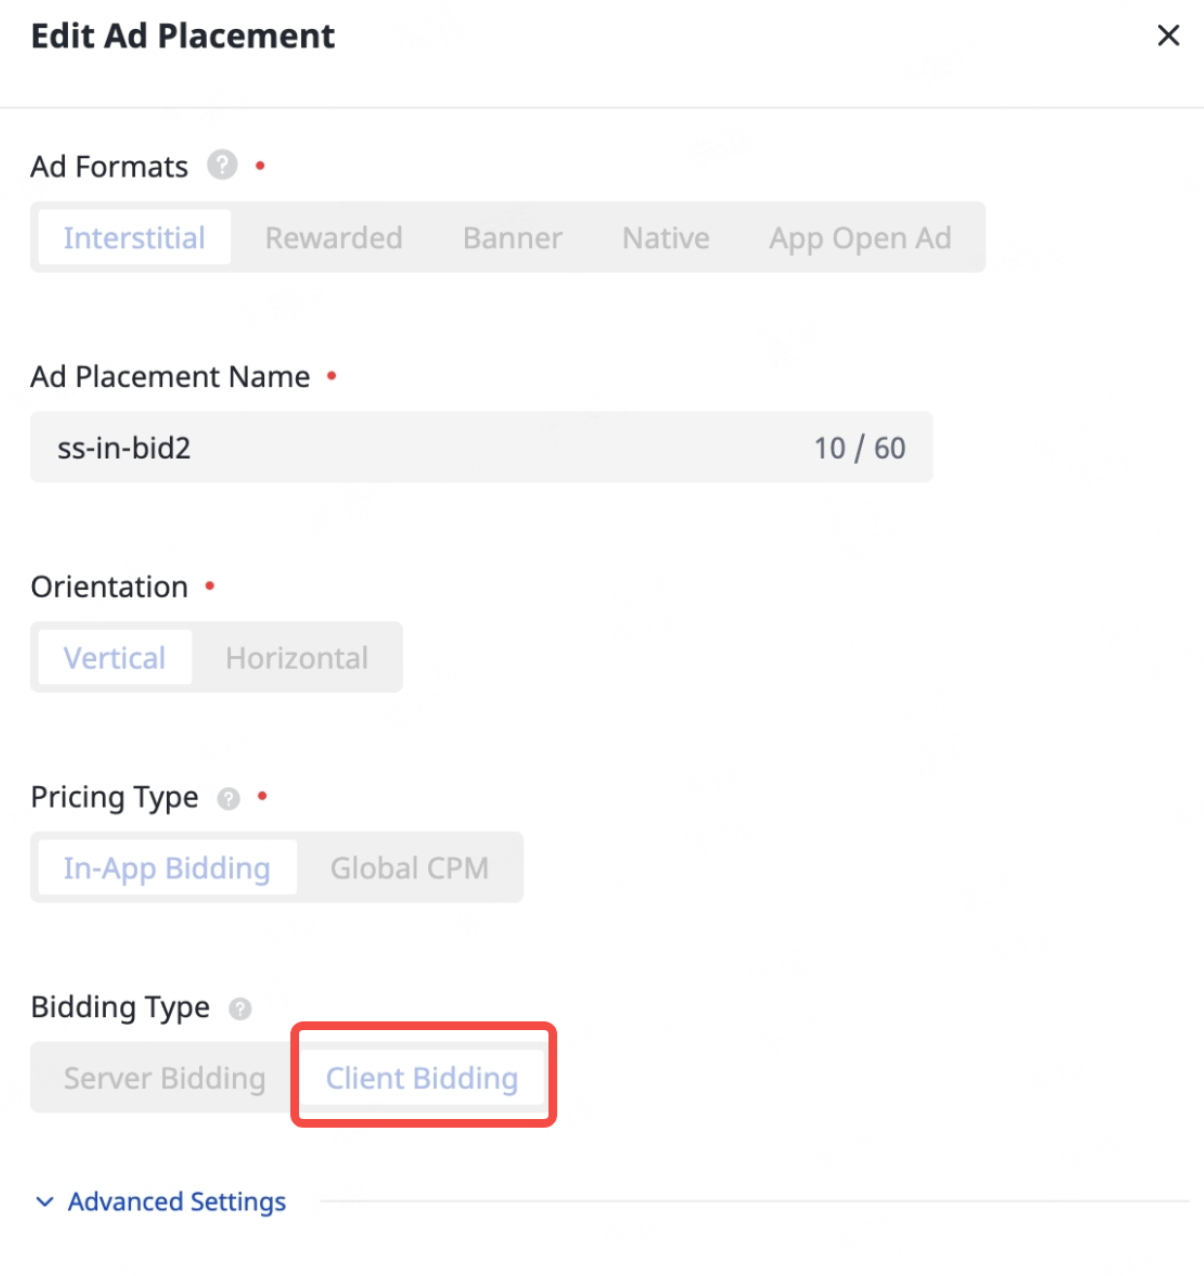The image size is (1204, 1276).
Task: Pick the Native ad format
Action: pos(665,238)
